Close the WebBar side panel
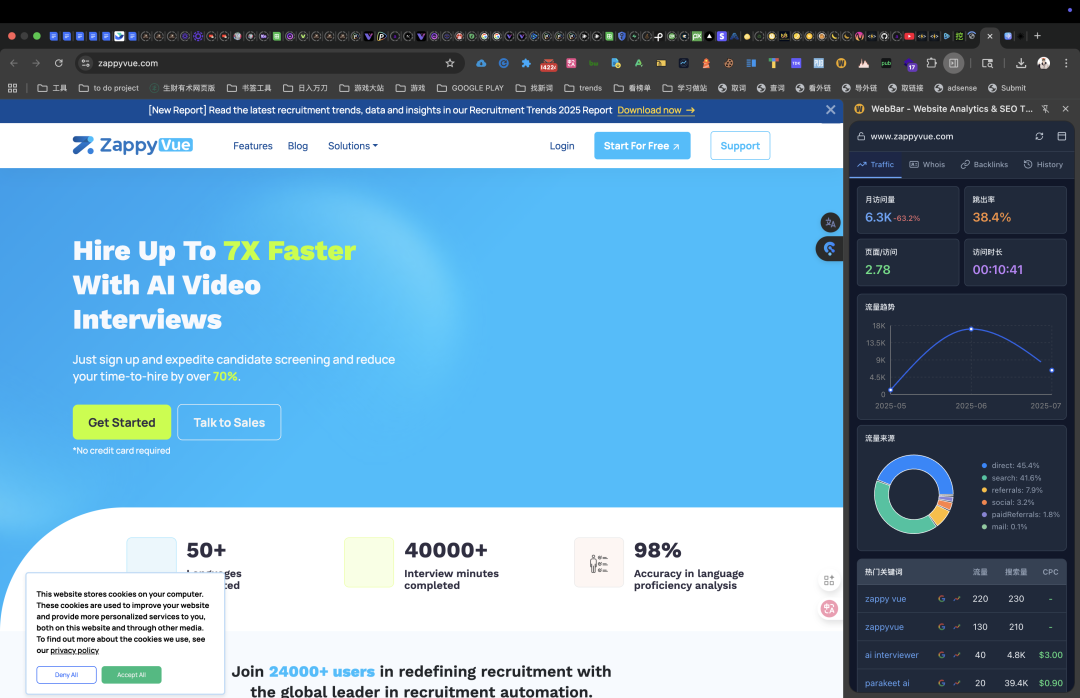 (1066, 109)
